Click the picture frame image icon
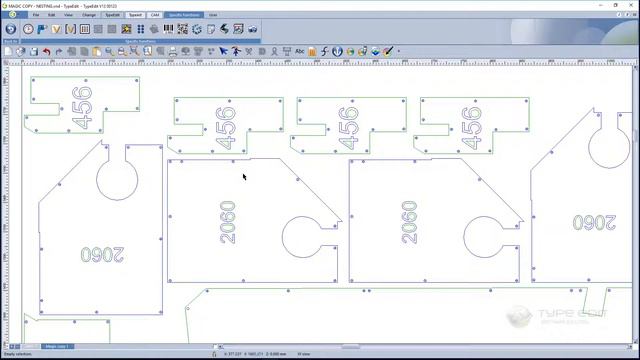 click(x=238, y=29)
